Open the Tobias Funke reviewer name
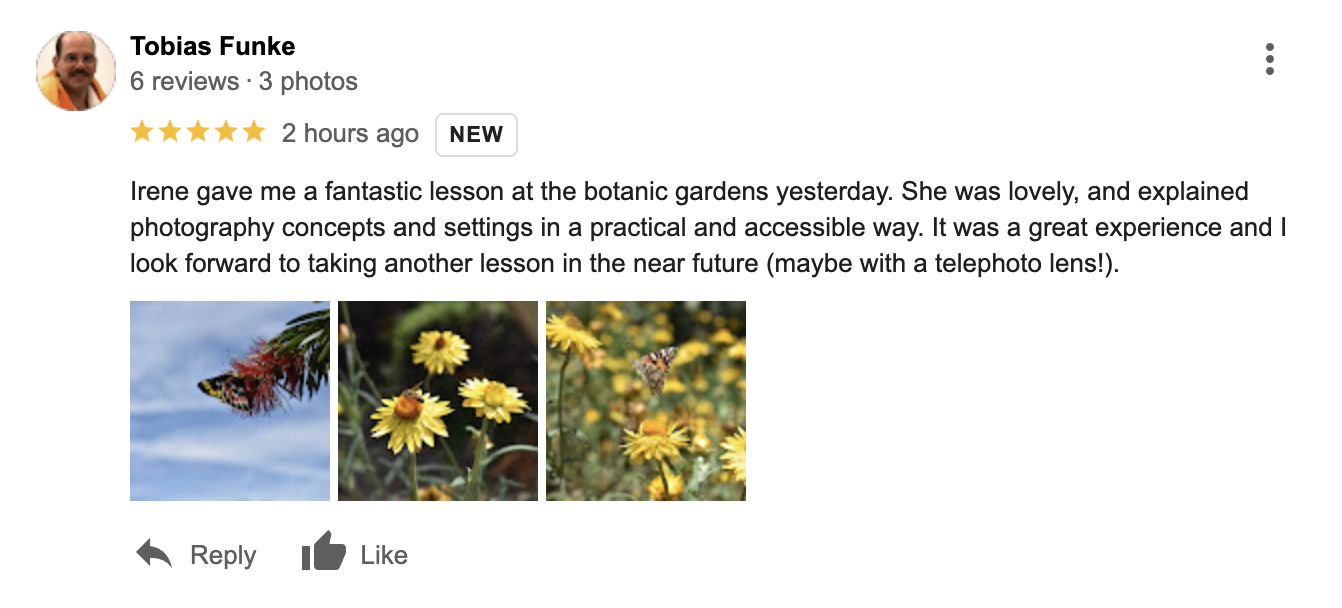 (x=212, y=46)
